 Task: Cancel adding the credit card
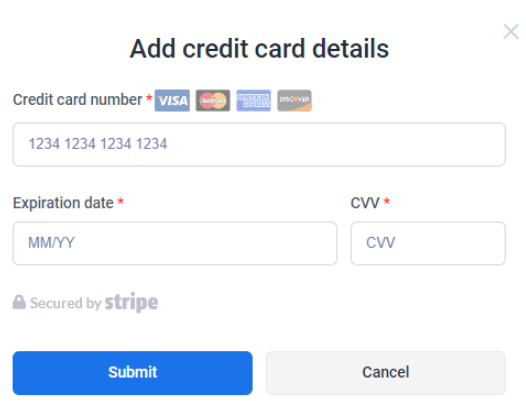[386, 373]
